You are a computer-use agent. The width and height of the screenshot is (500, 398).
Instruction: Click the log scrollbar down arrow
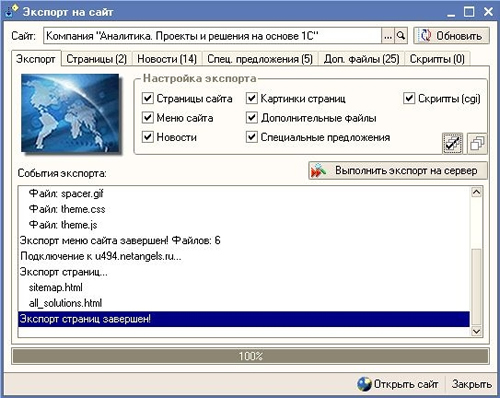pyautogui.click(x=476, y=331)
